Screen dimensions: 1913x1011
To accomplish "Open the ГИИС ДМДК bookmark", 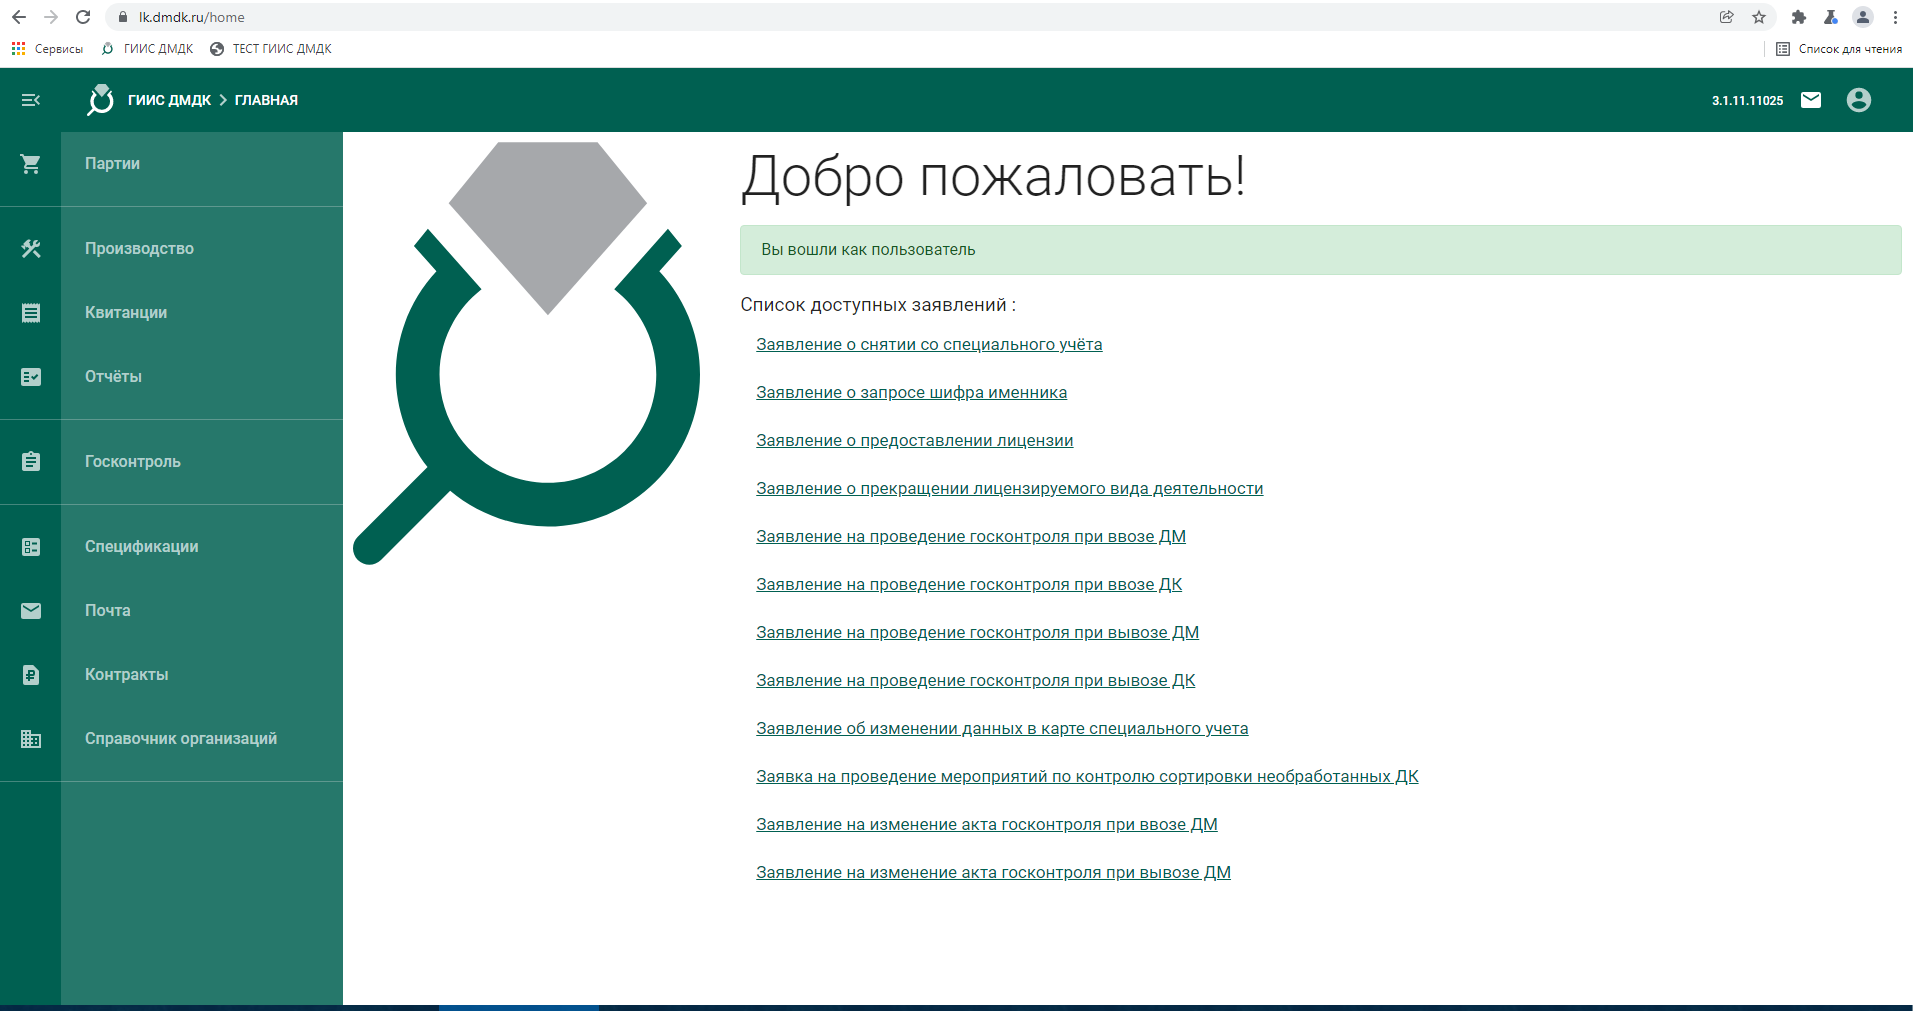I will point(148,48).
